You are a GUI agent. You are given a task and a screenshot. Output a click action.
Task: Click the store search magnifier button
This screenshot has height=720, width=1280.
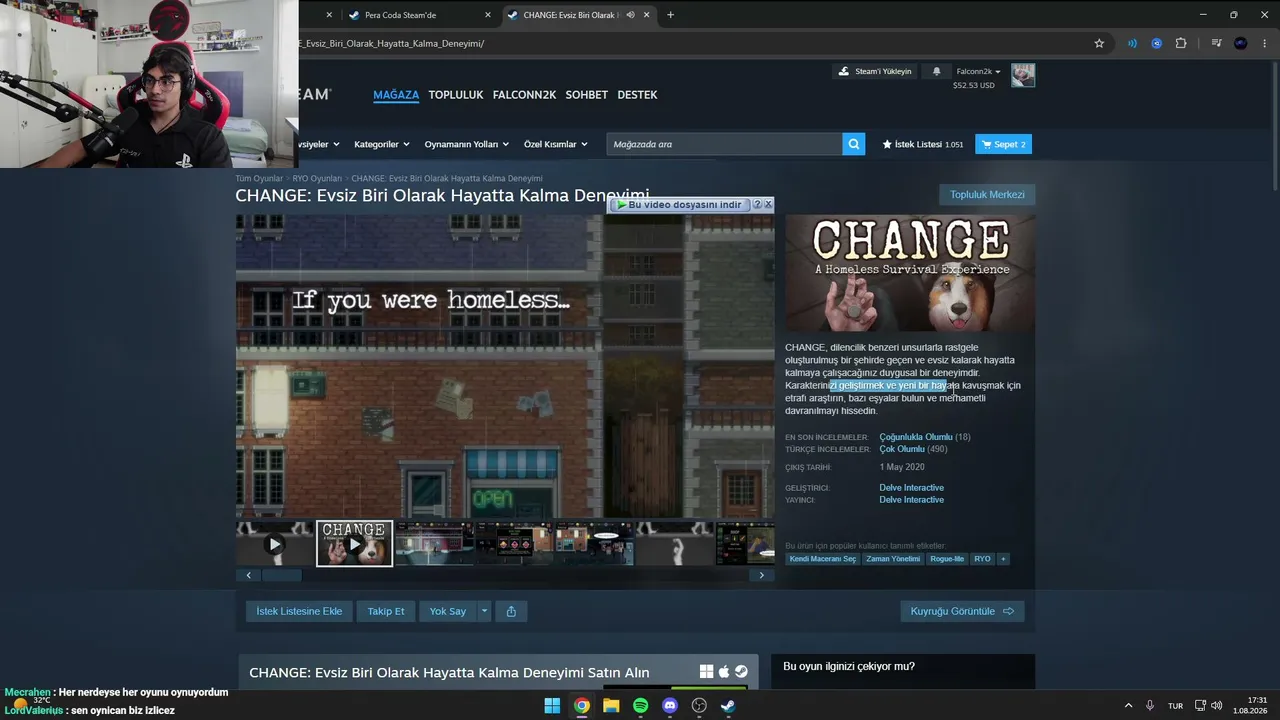854,144
